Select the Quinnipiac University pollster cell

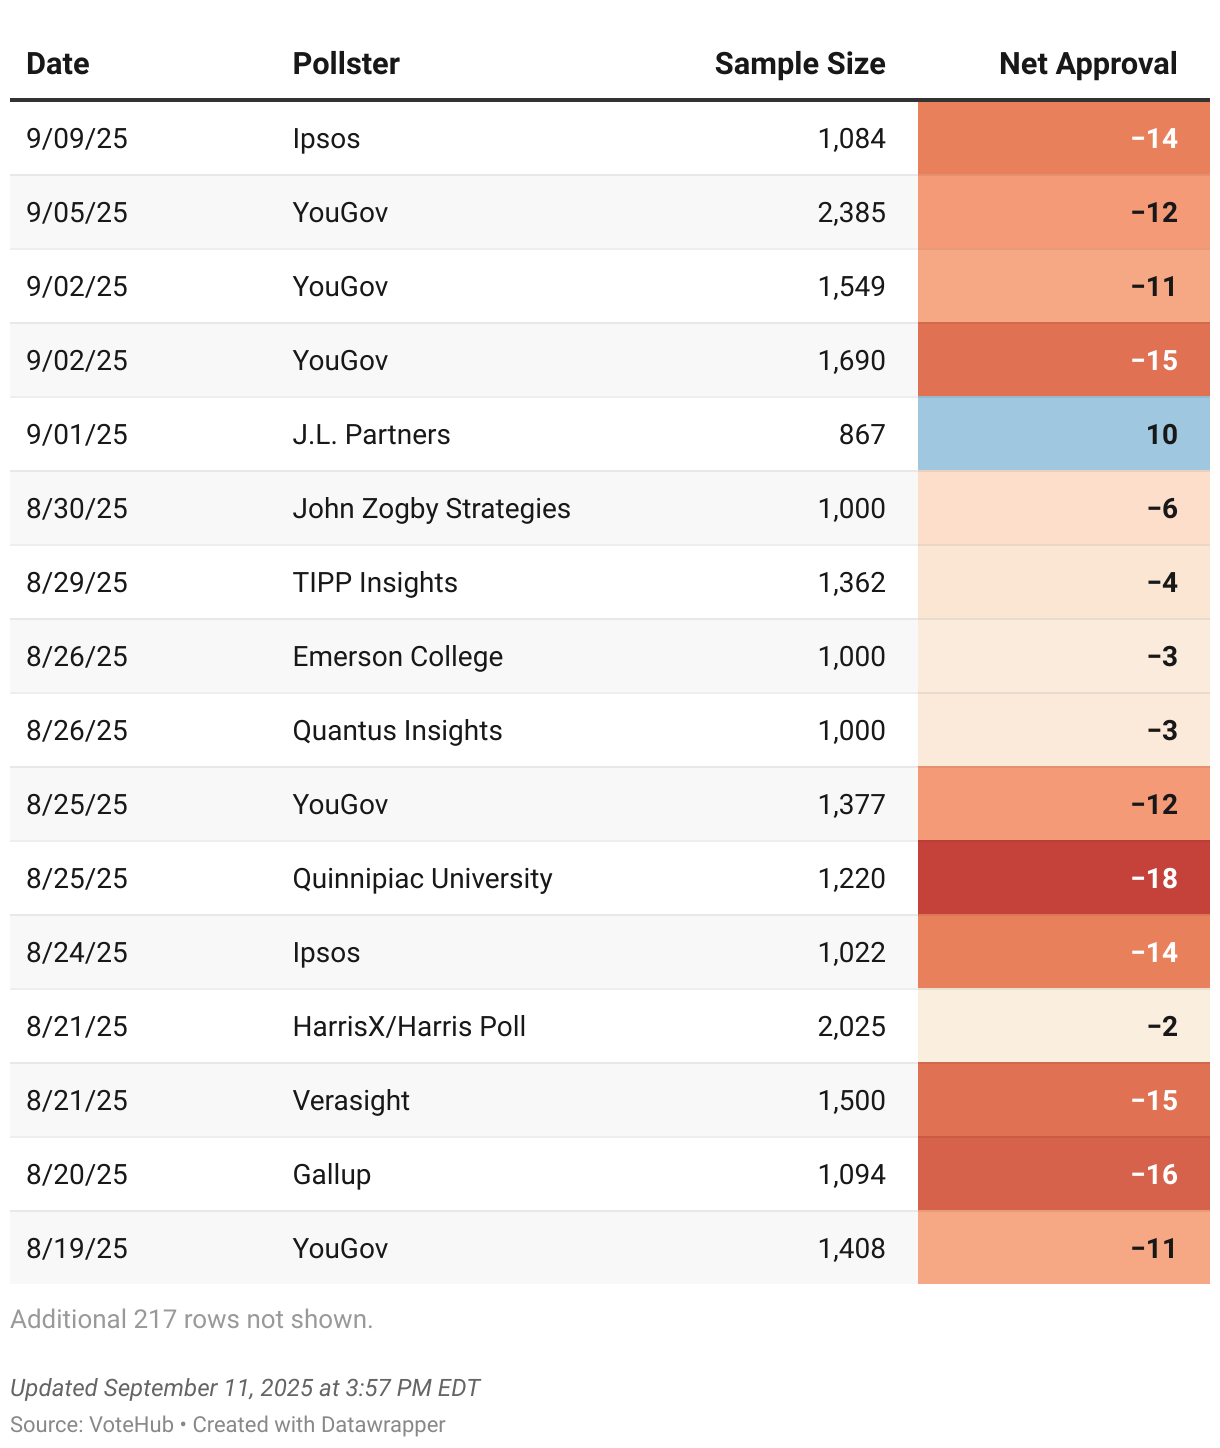pyautogui.click(x=422, y=878)
